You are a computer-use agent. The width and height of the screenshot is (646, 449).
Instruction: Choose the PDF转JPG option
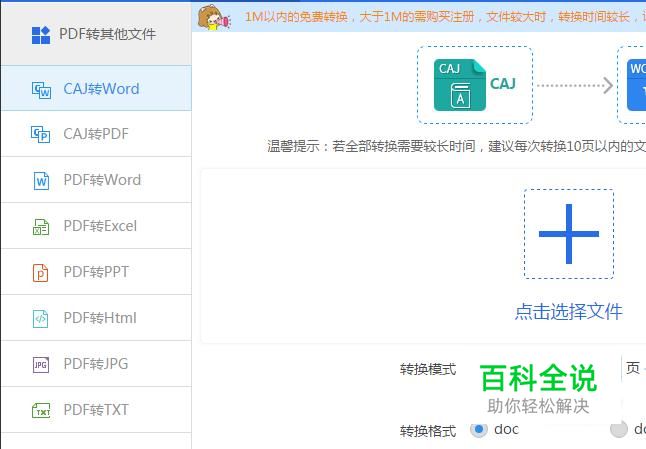[x=96, y=364]
